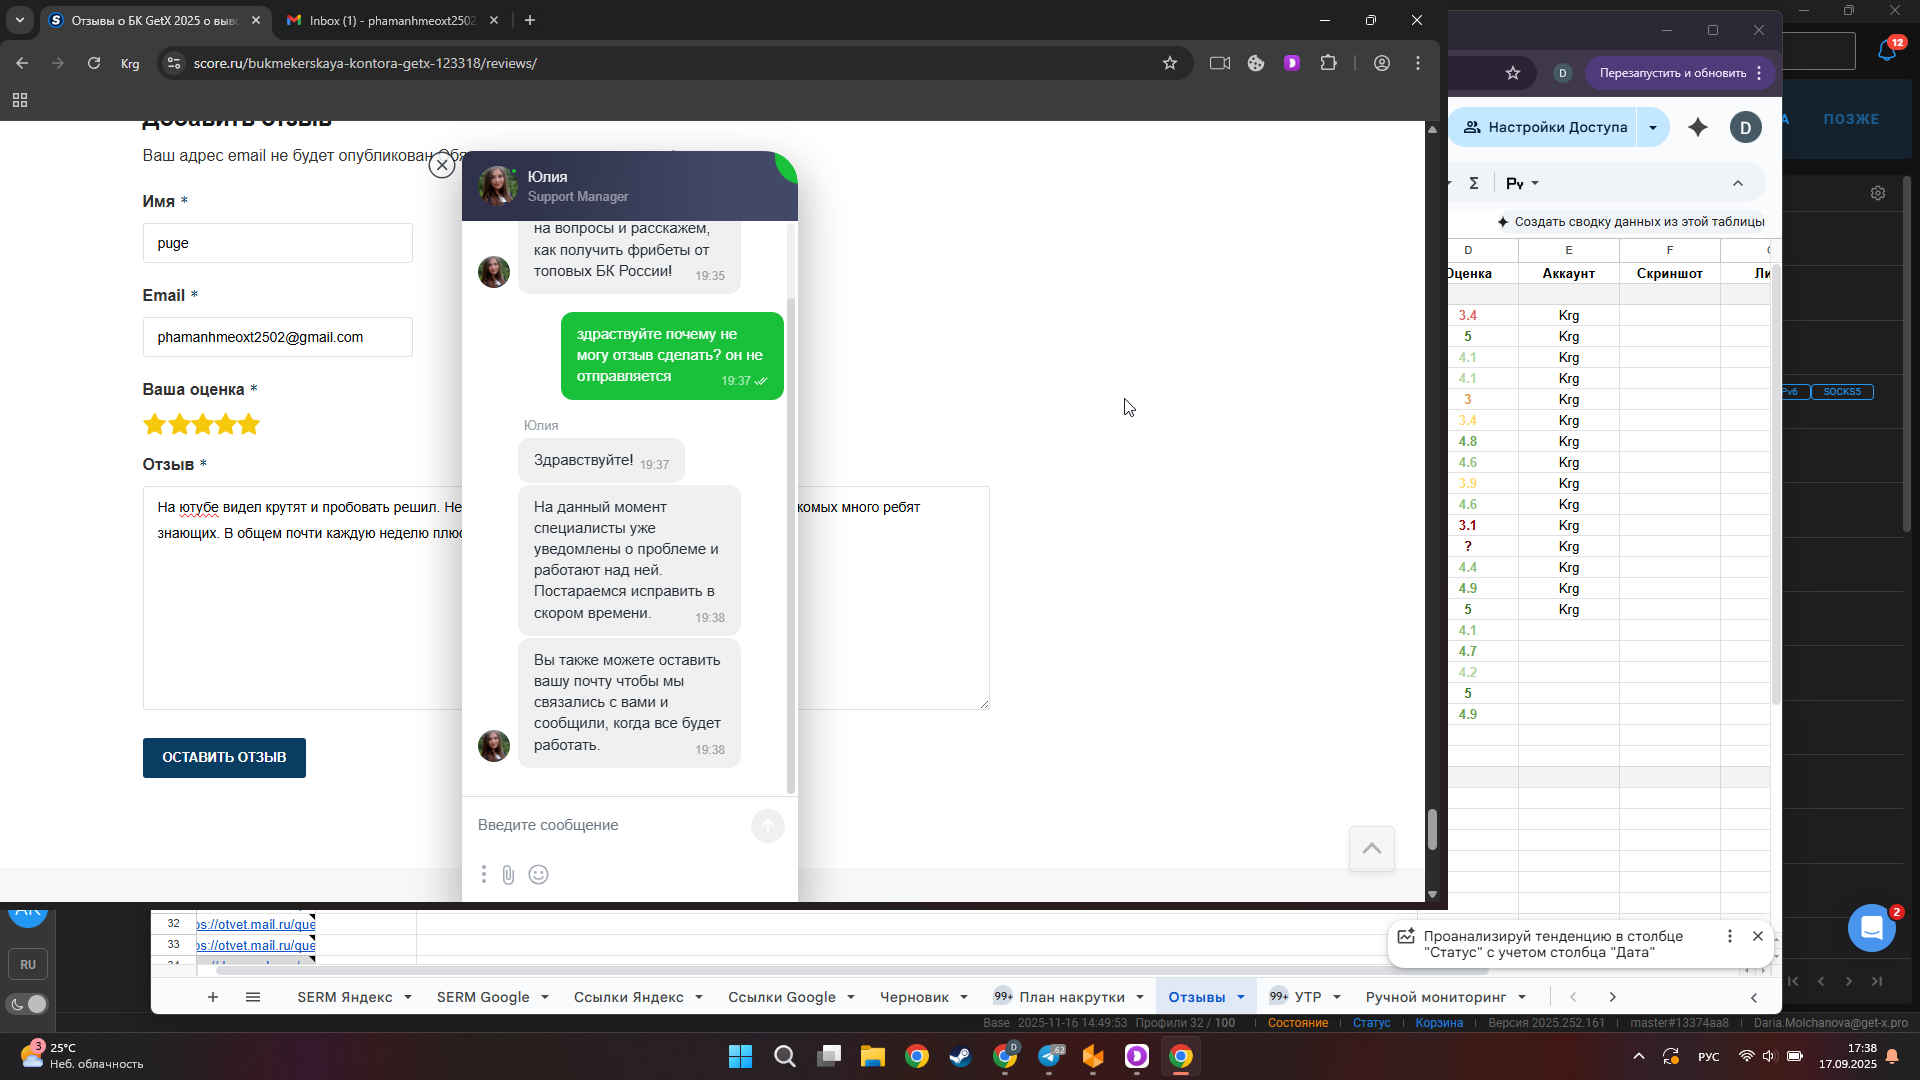Open the all sheets list icon
The width and height of the screenshot is (1920, 1080).
coord(253,997)
